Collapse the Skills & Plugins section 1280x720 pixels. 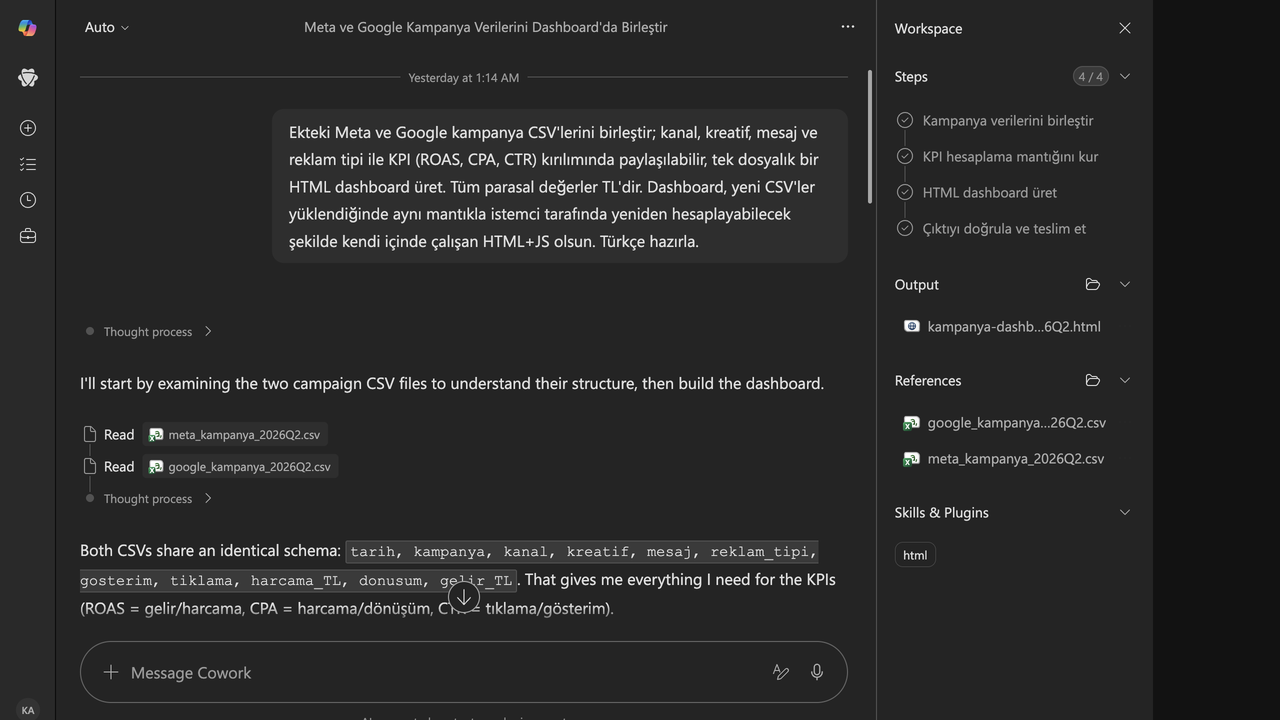click(x=1125, y=512)
